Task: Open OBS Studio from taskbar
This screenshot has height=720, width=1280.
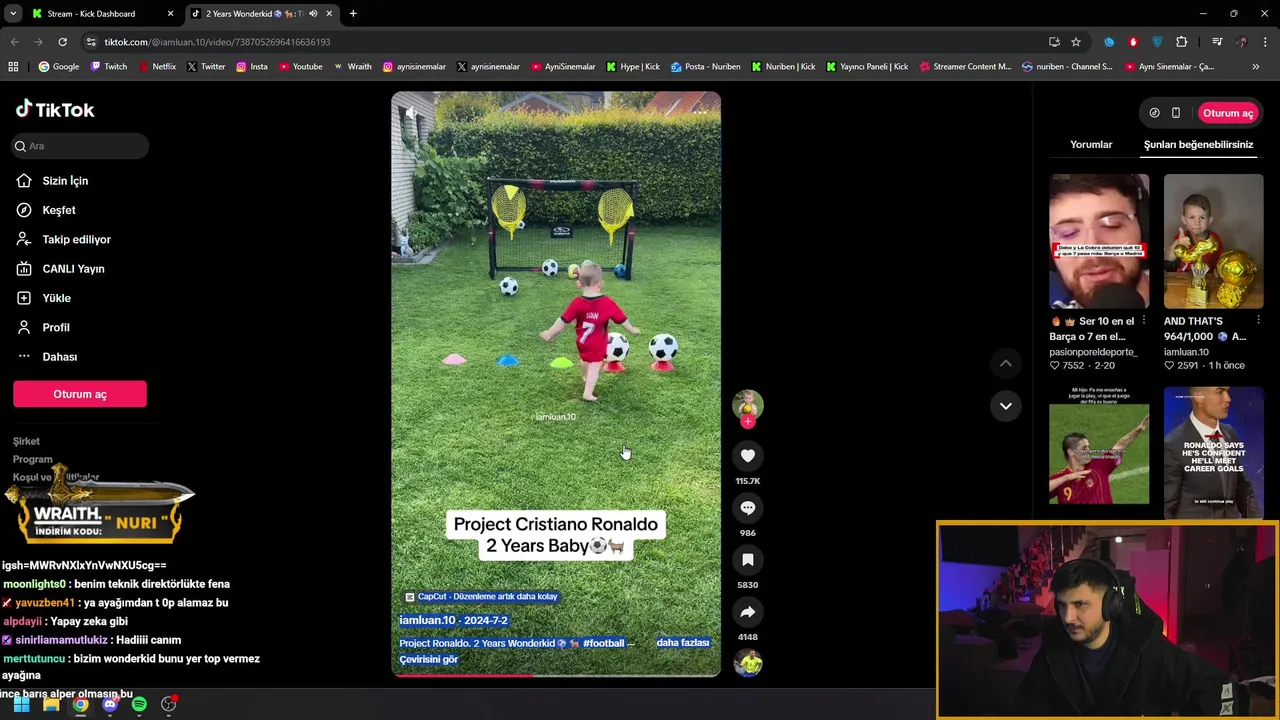Action: 169,704
